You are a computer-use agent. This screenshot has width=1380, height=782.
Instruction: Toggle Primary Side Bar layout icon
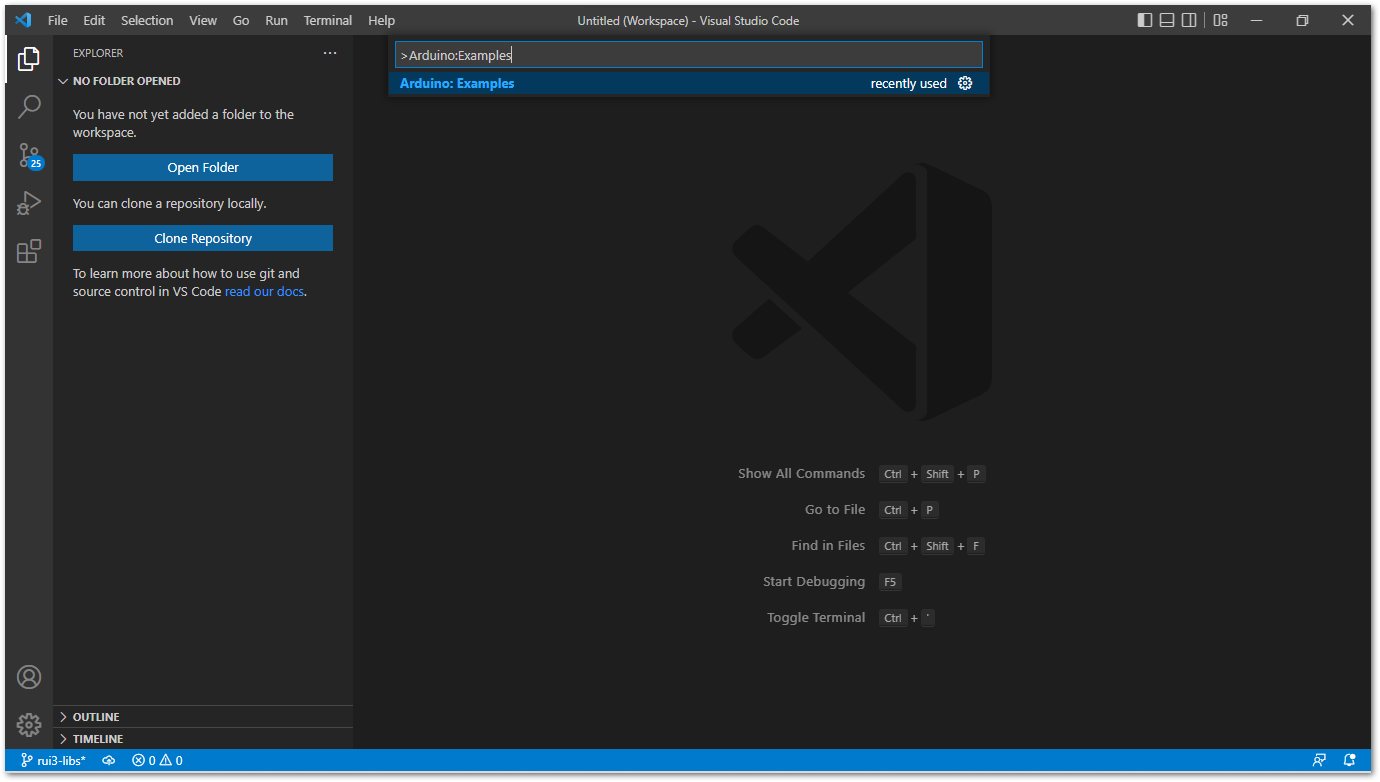pyautogui.click(x=1145, y=20)
